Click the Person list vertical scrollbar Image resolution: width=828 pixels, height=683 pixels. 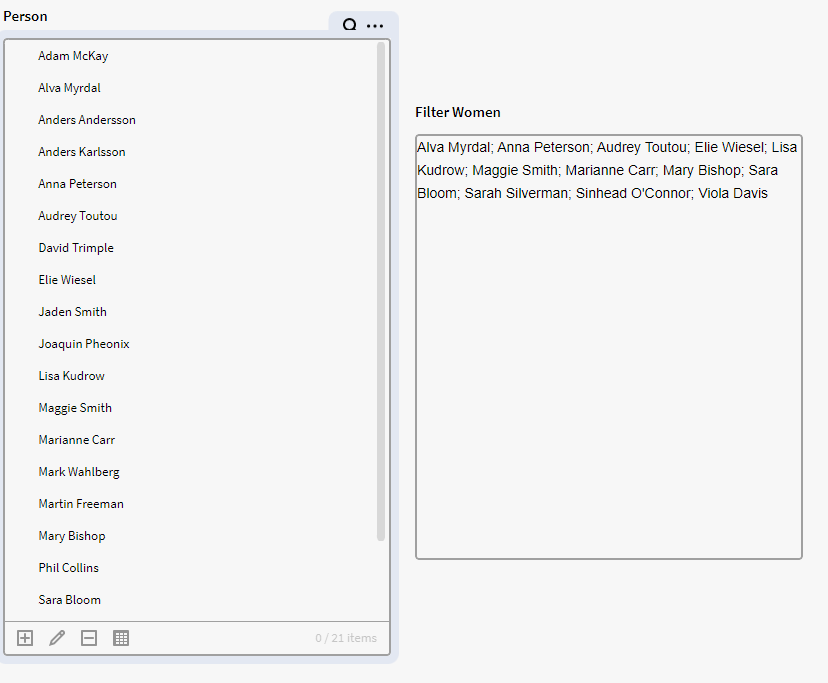point(381,290)
